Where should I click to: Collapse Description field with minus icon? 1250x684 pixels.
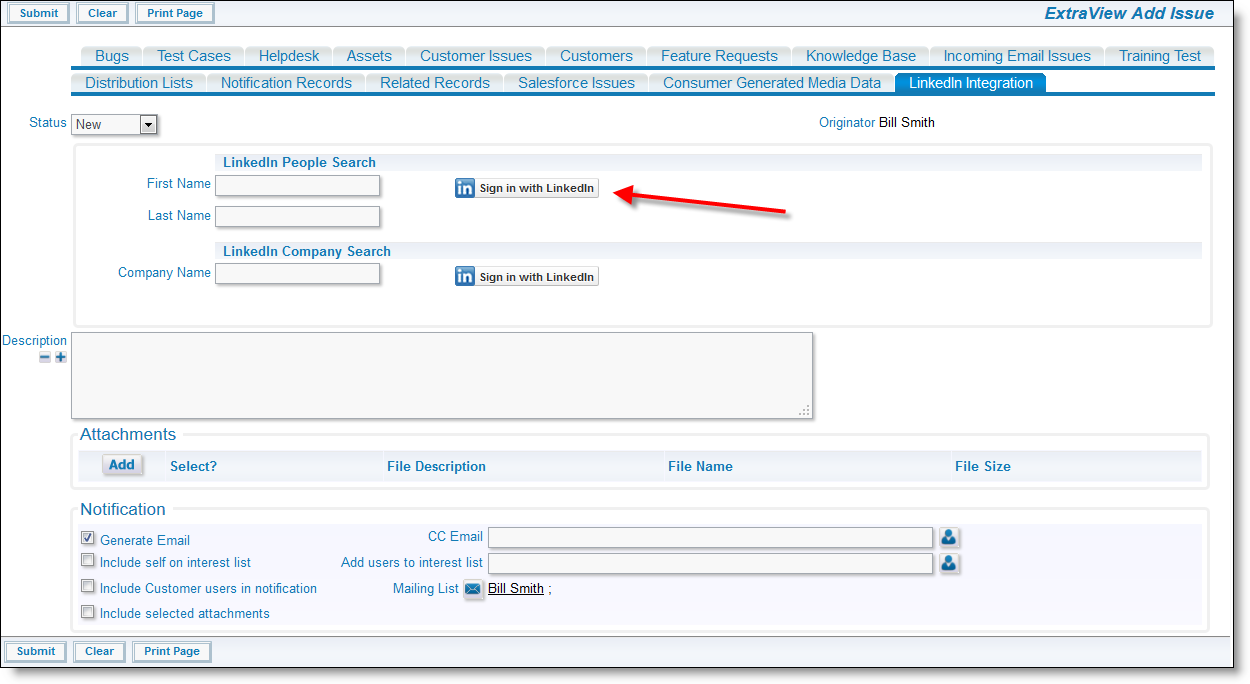45,357
